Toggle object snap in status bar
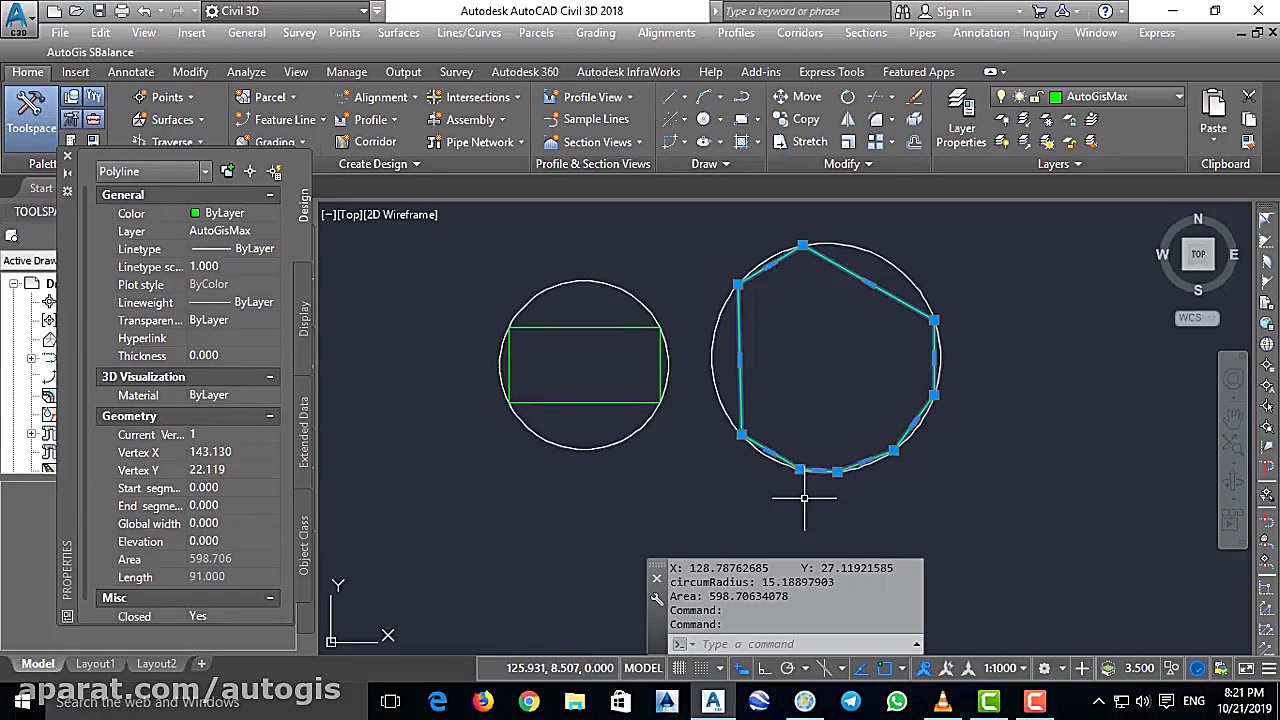 coord(885,668)
